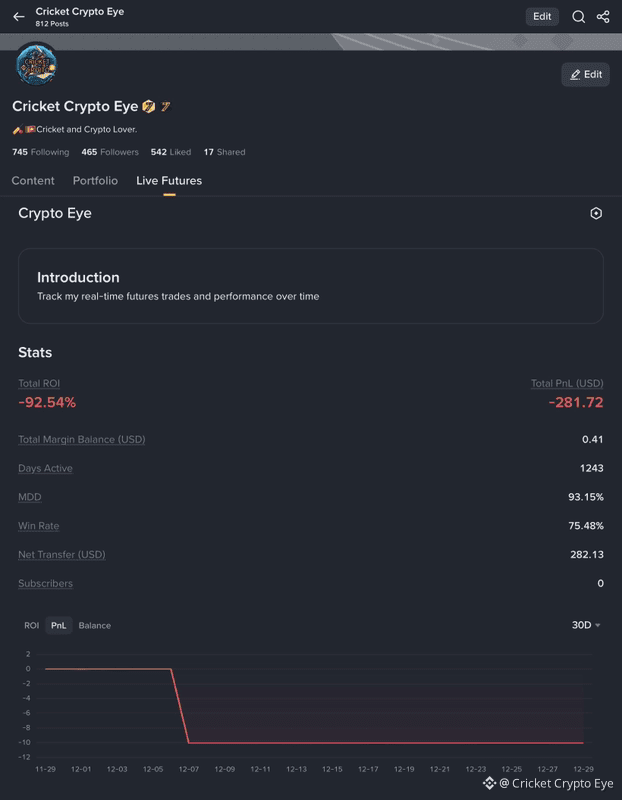Toggle chart to PnL view
Image resolution: width=622 pixels, height=800 pixels.
pos(59,626)
